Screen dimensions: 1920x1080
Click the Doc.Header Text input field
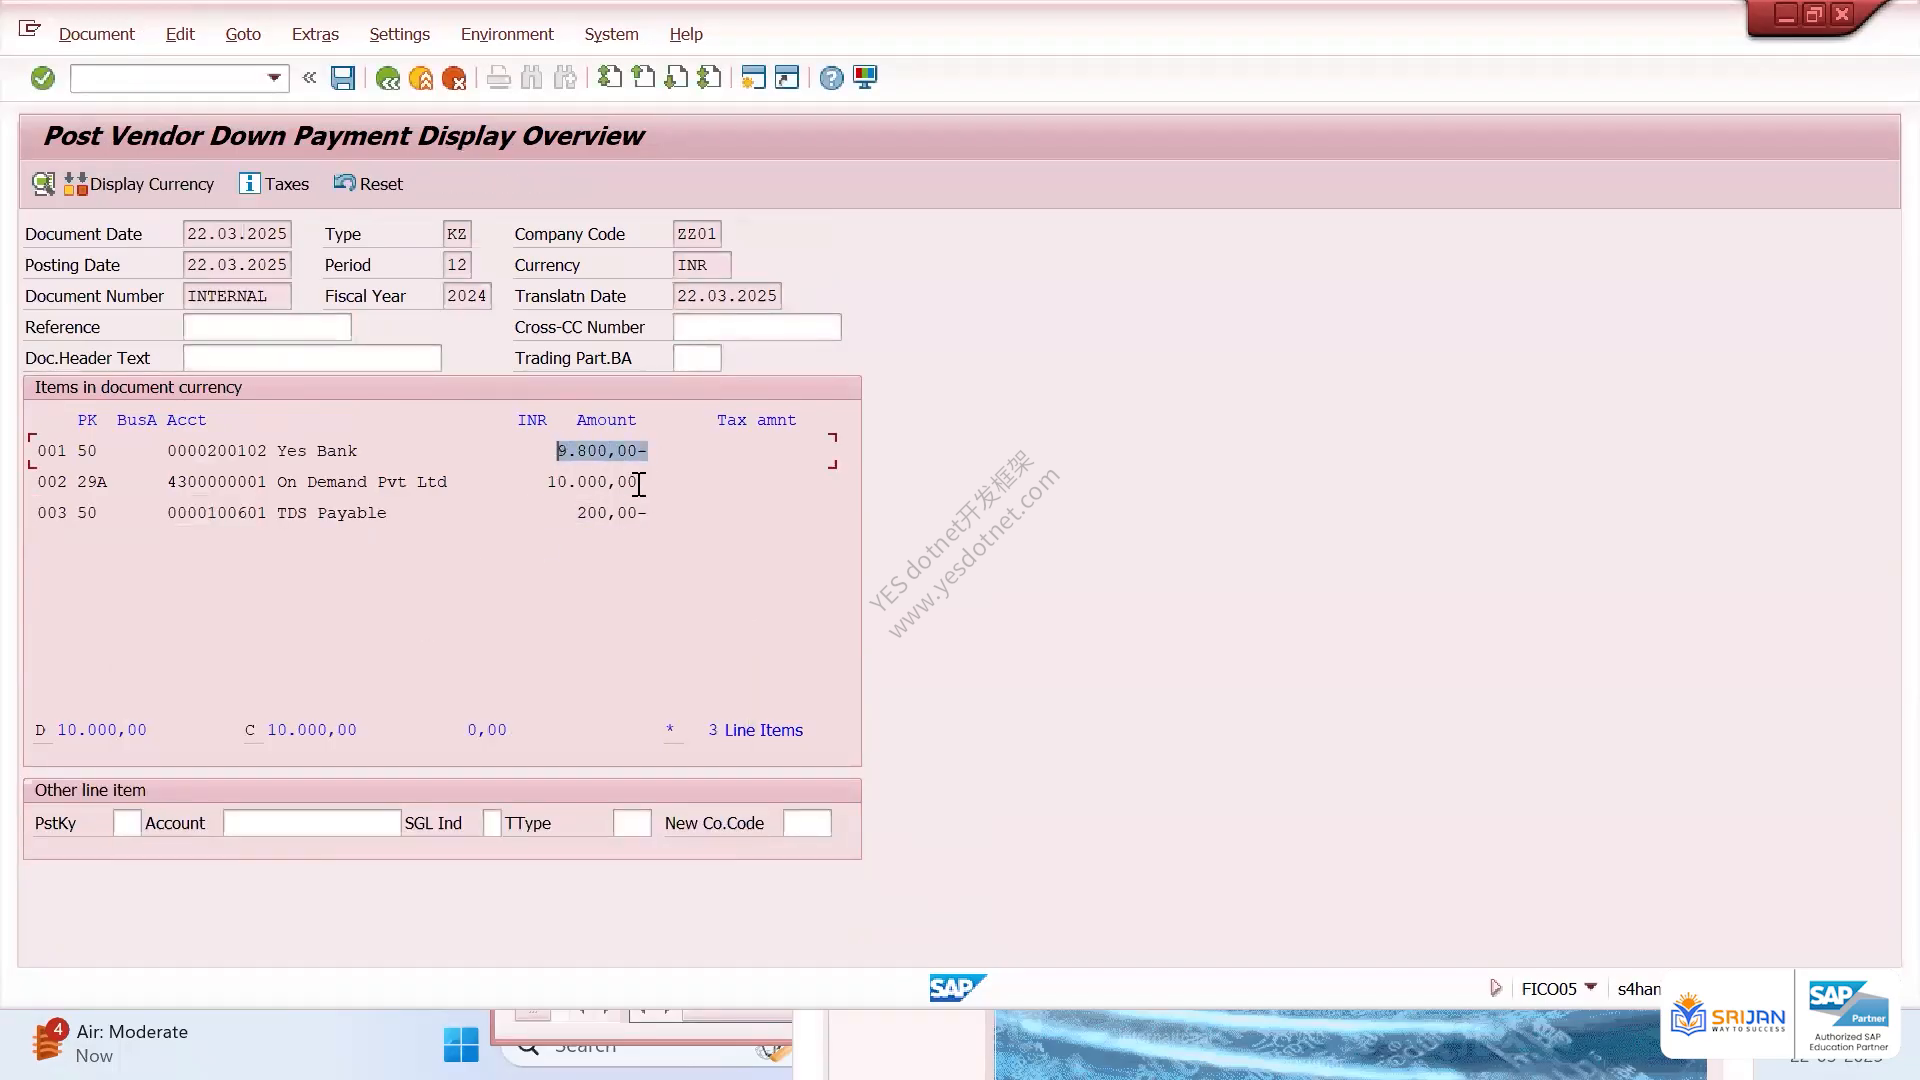click(x=312, y=358)
